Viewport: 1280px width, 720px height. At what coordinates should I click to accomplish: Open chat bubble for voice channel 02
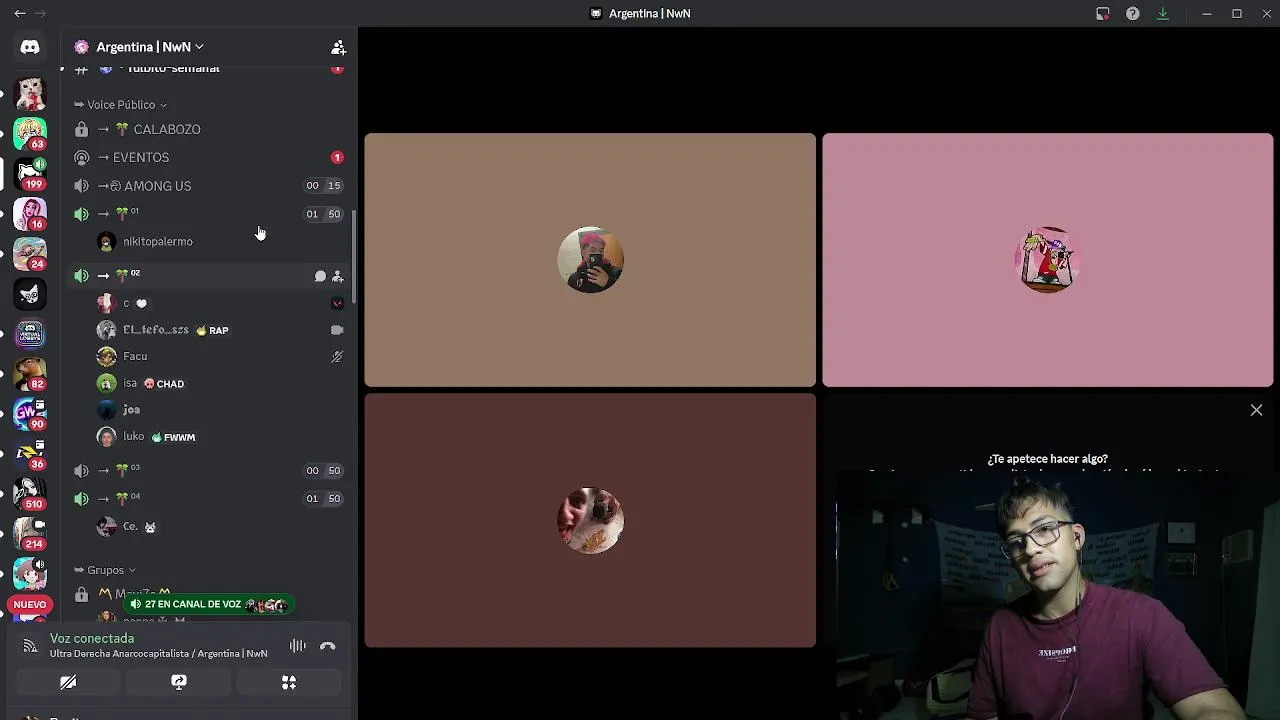click(320, 276)
